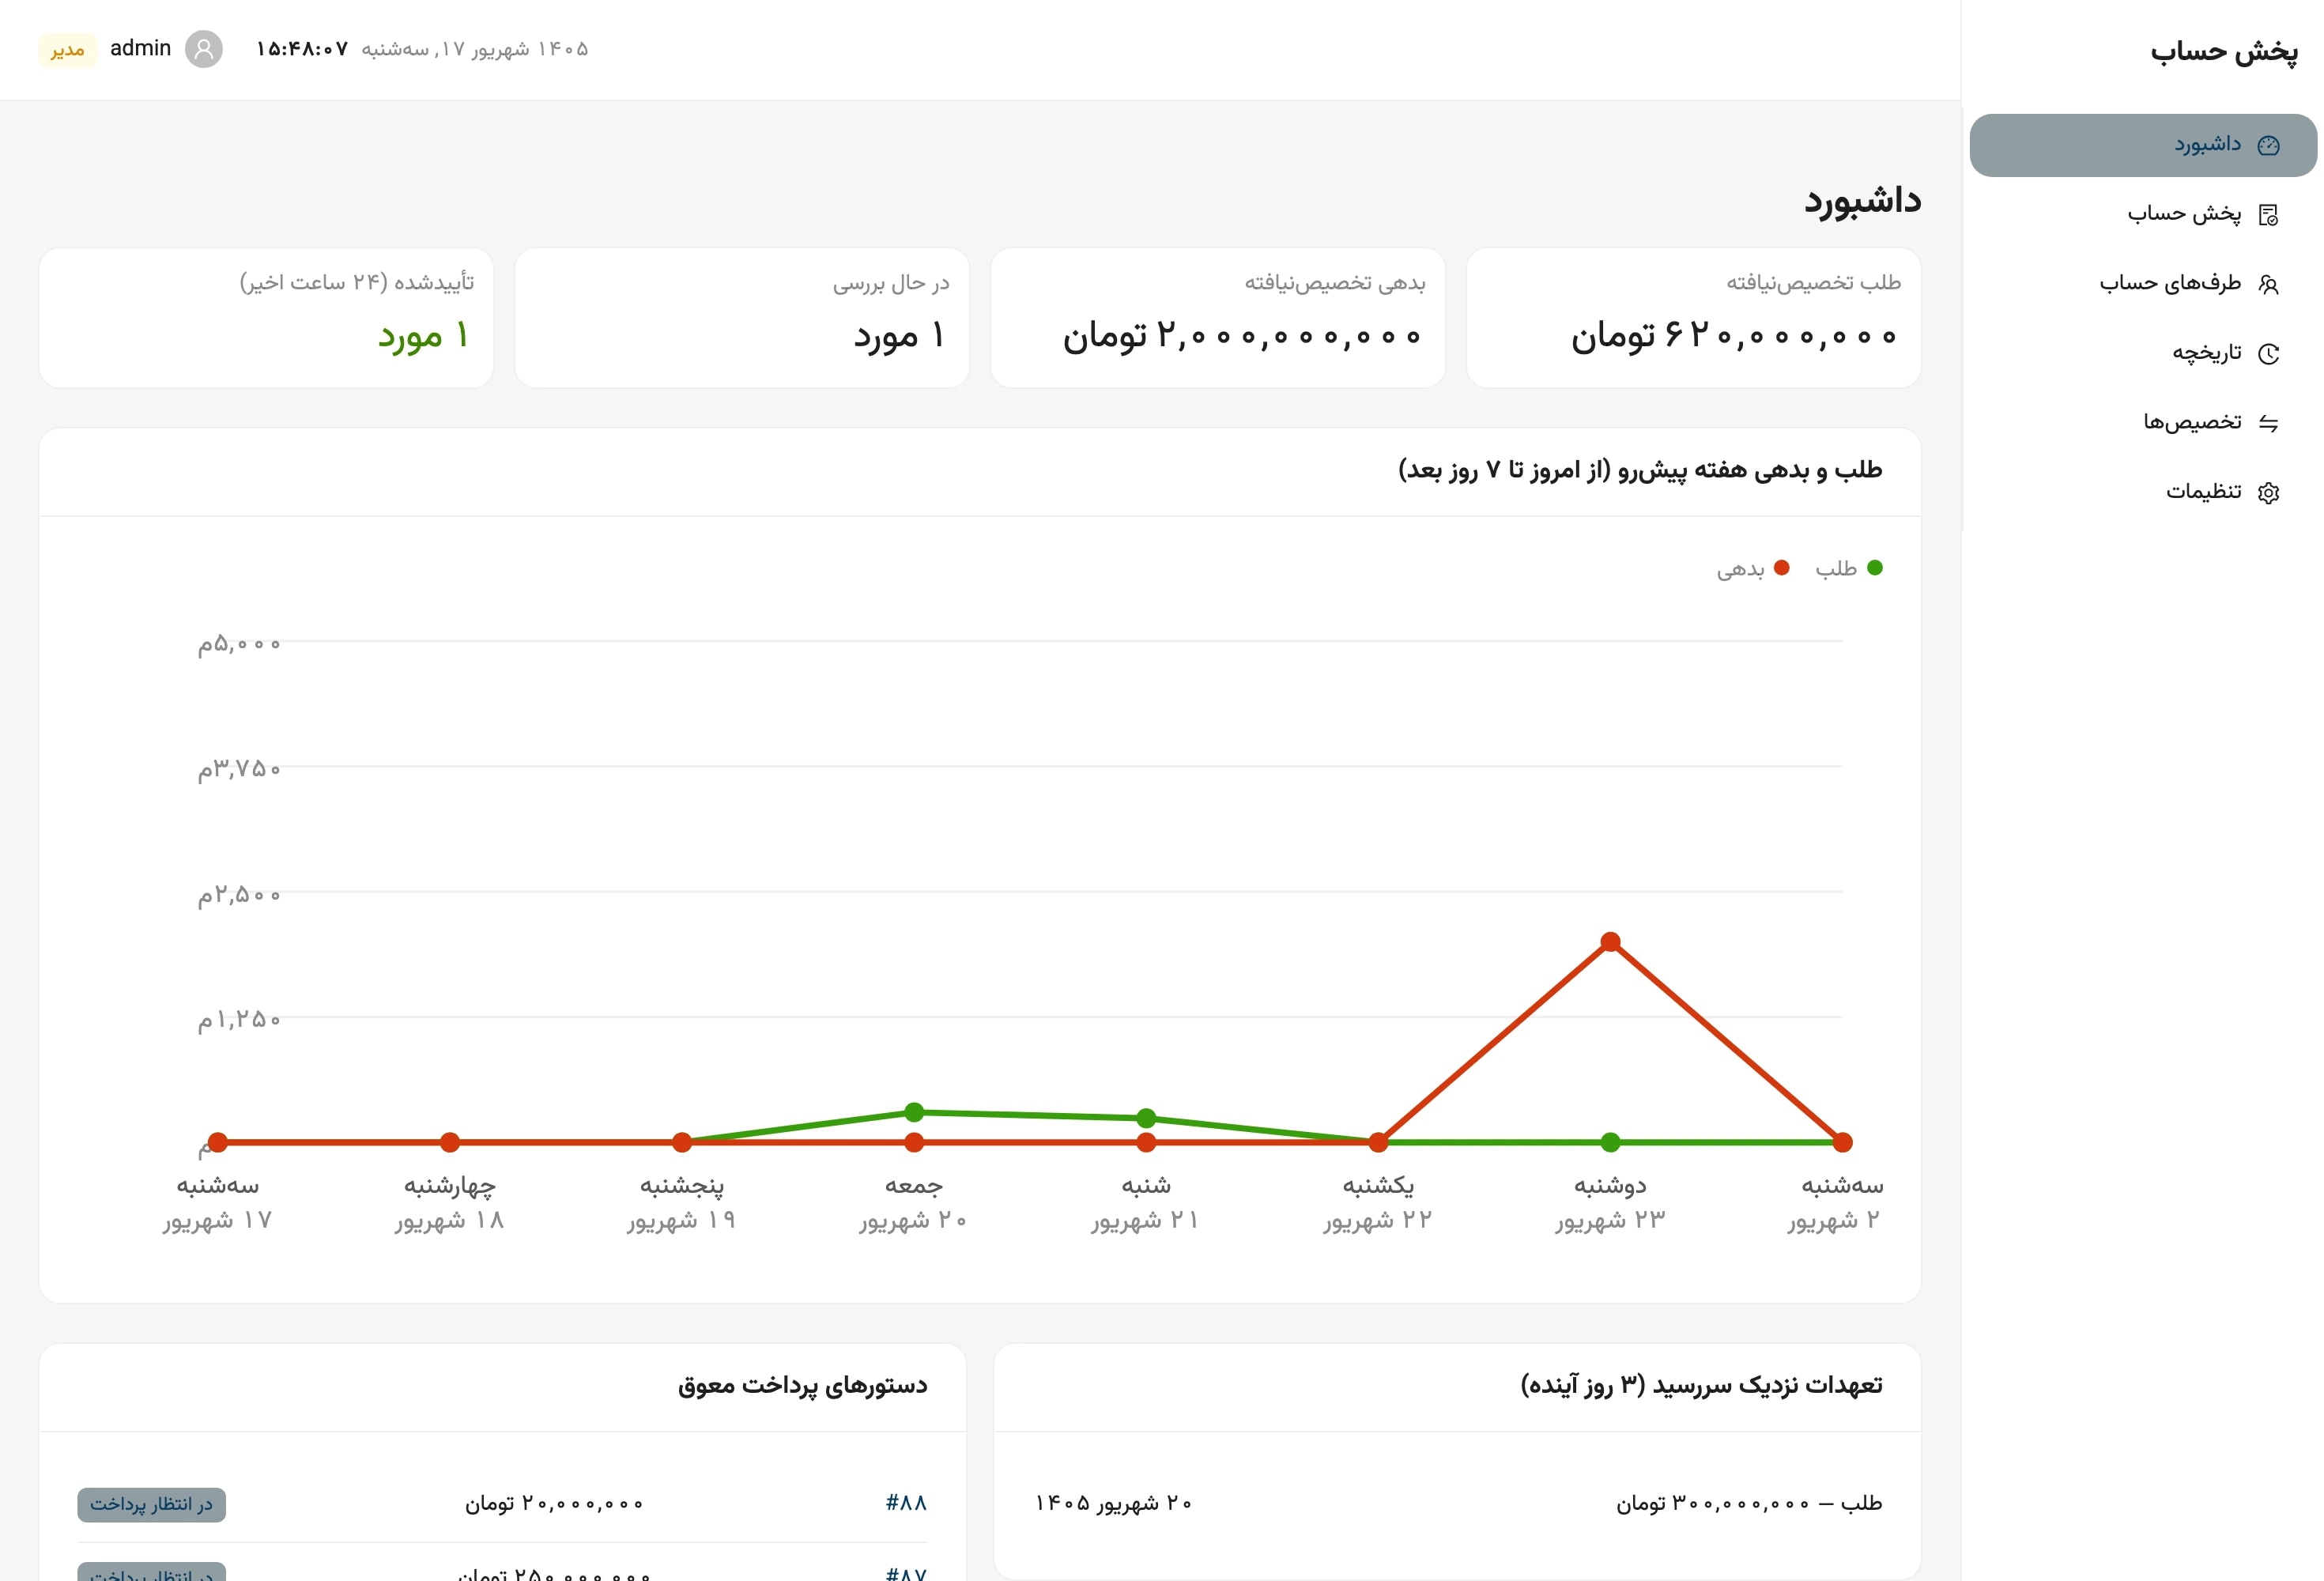Open payment order #۸۸ link
This screenshot has height=1581, width=2324.
906,1502
